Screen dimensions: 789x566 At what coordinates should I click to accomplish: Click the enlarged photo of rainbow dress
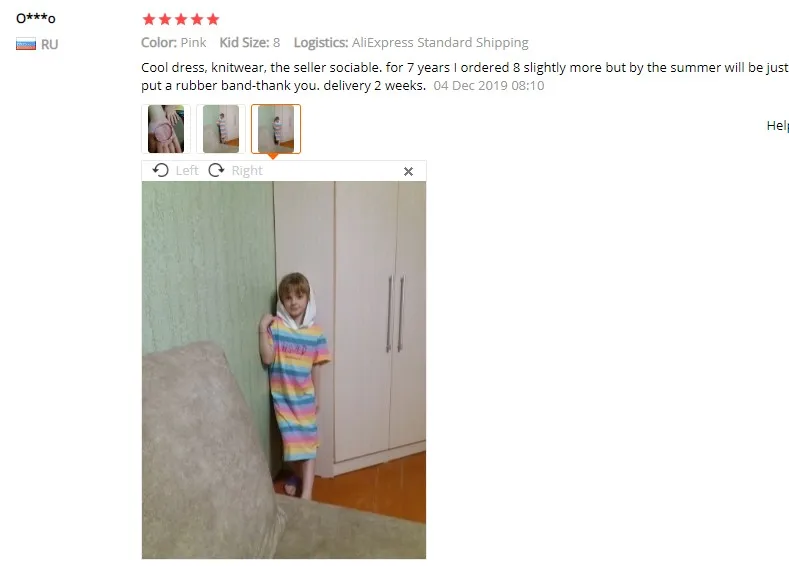pos(284,370)
